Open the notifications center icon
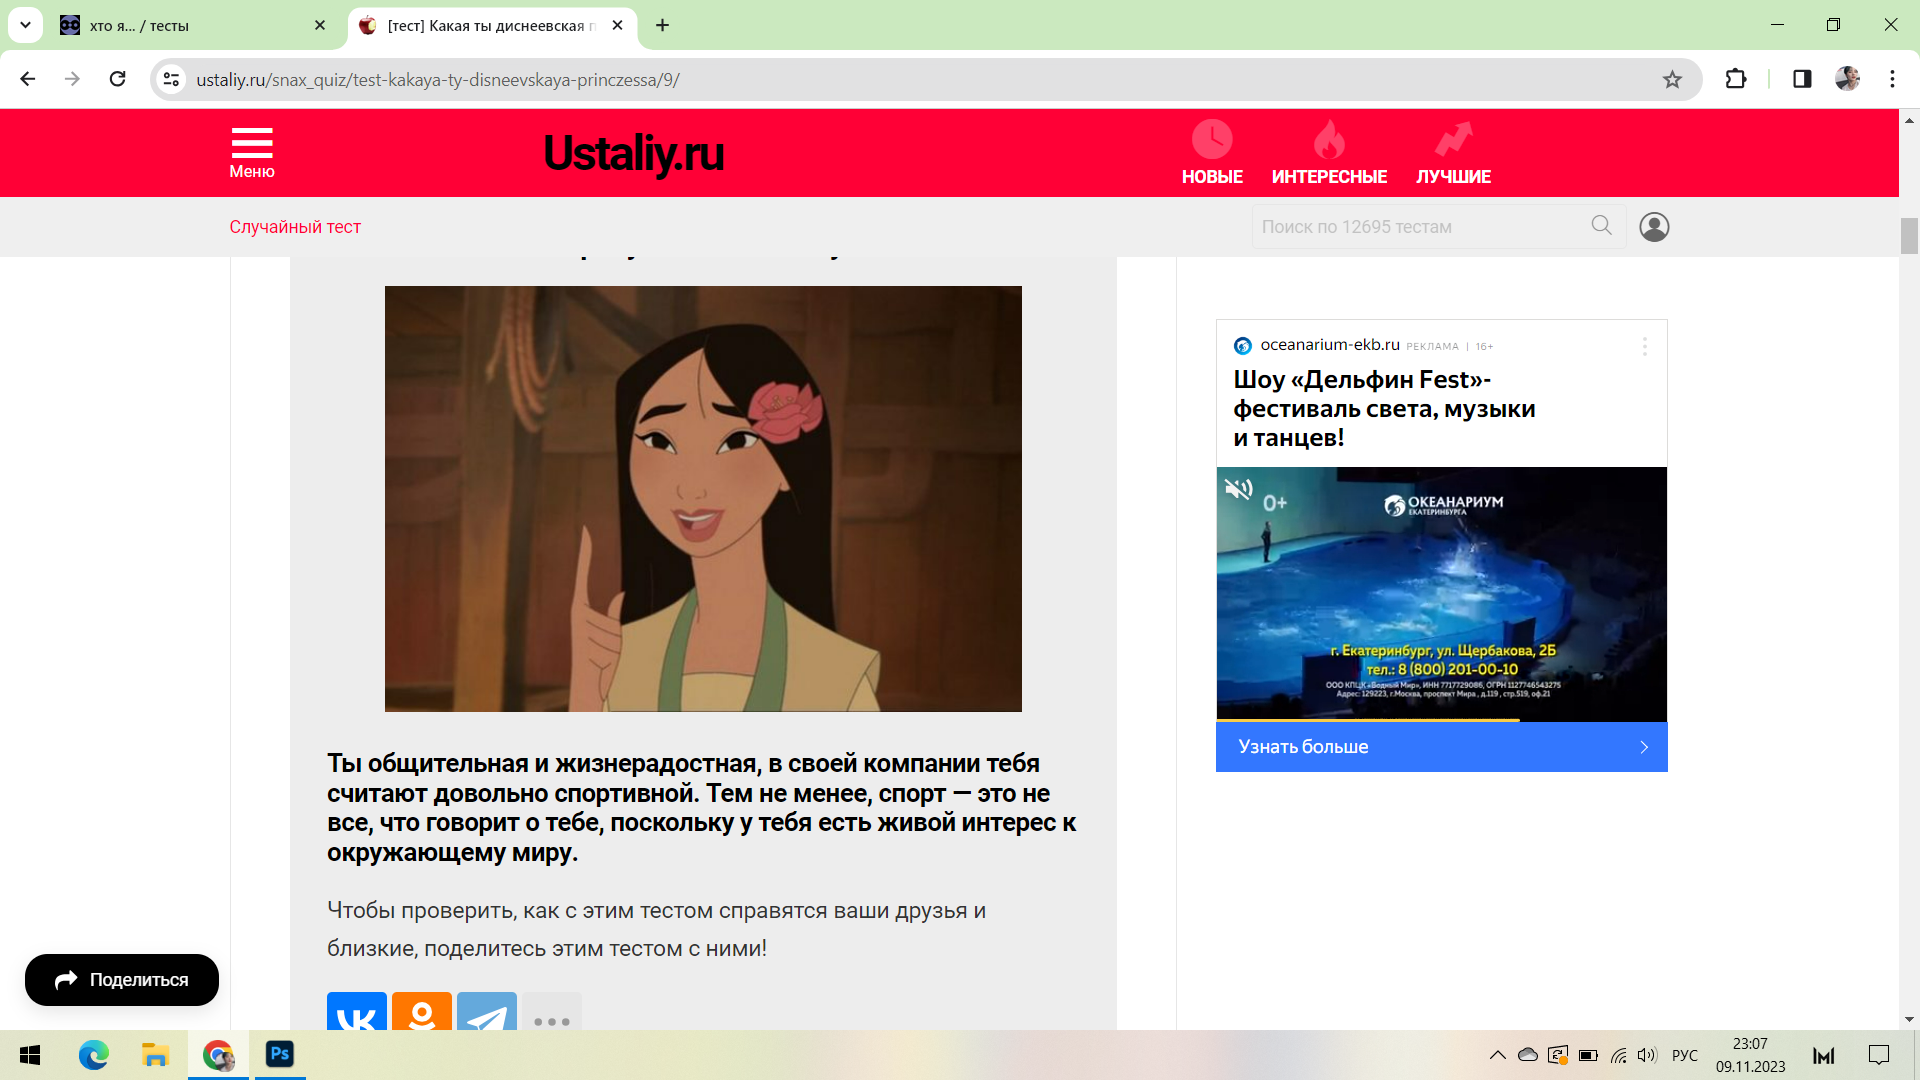The width and height of the screenshot is (1920, 1080). 1879,1055
